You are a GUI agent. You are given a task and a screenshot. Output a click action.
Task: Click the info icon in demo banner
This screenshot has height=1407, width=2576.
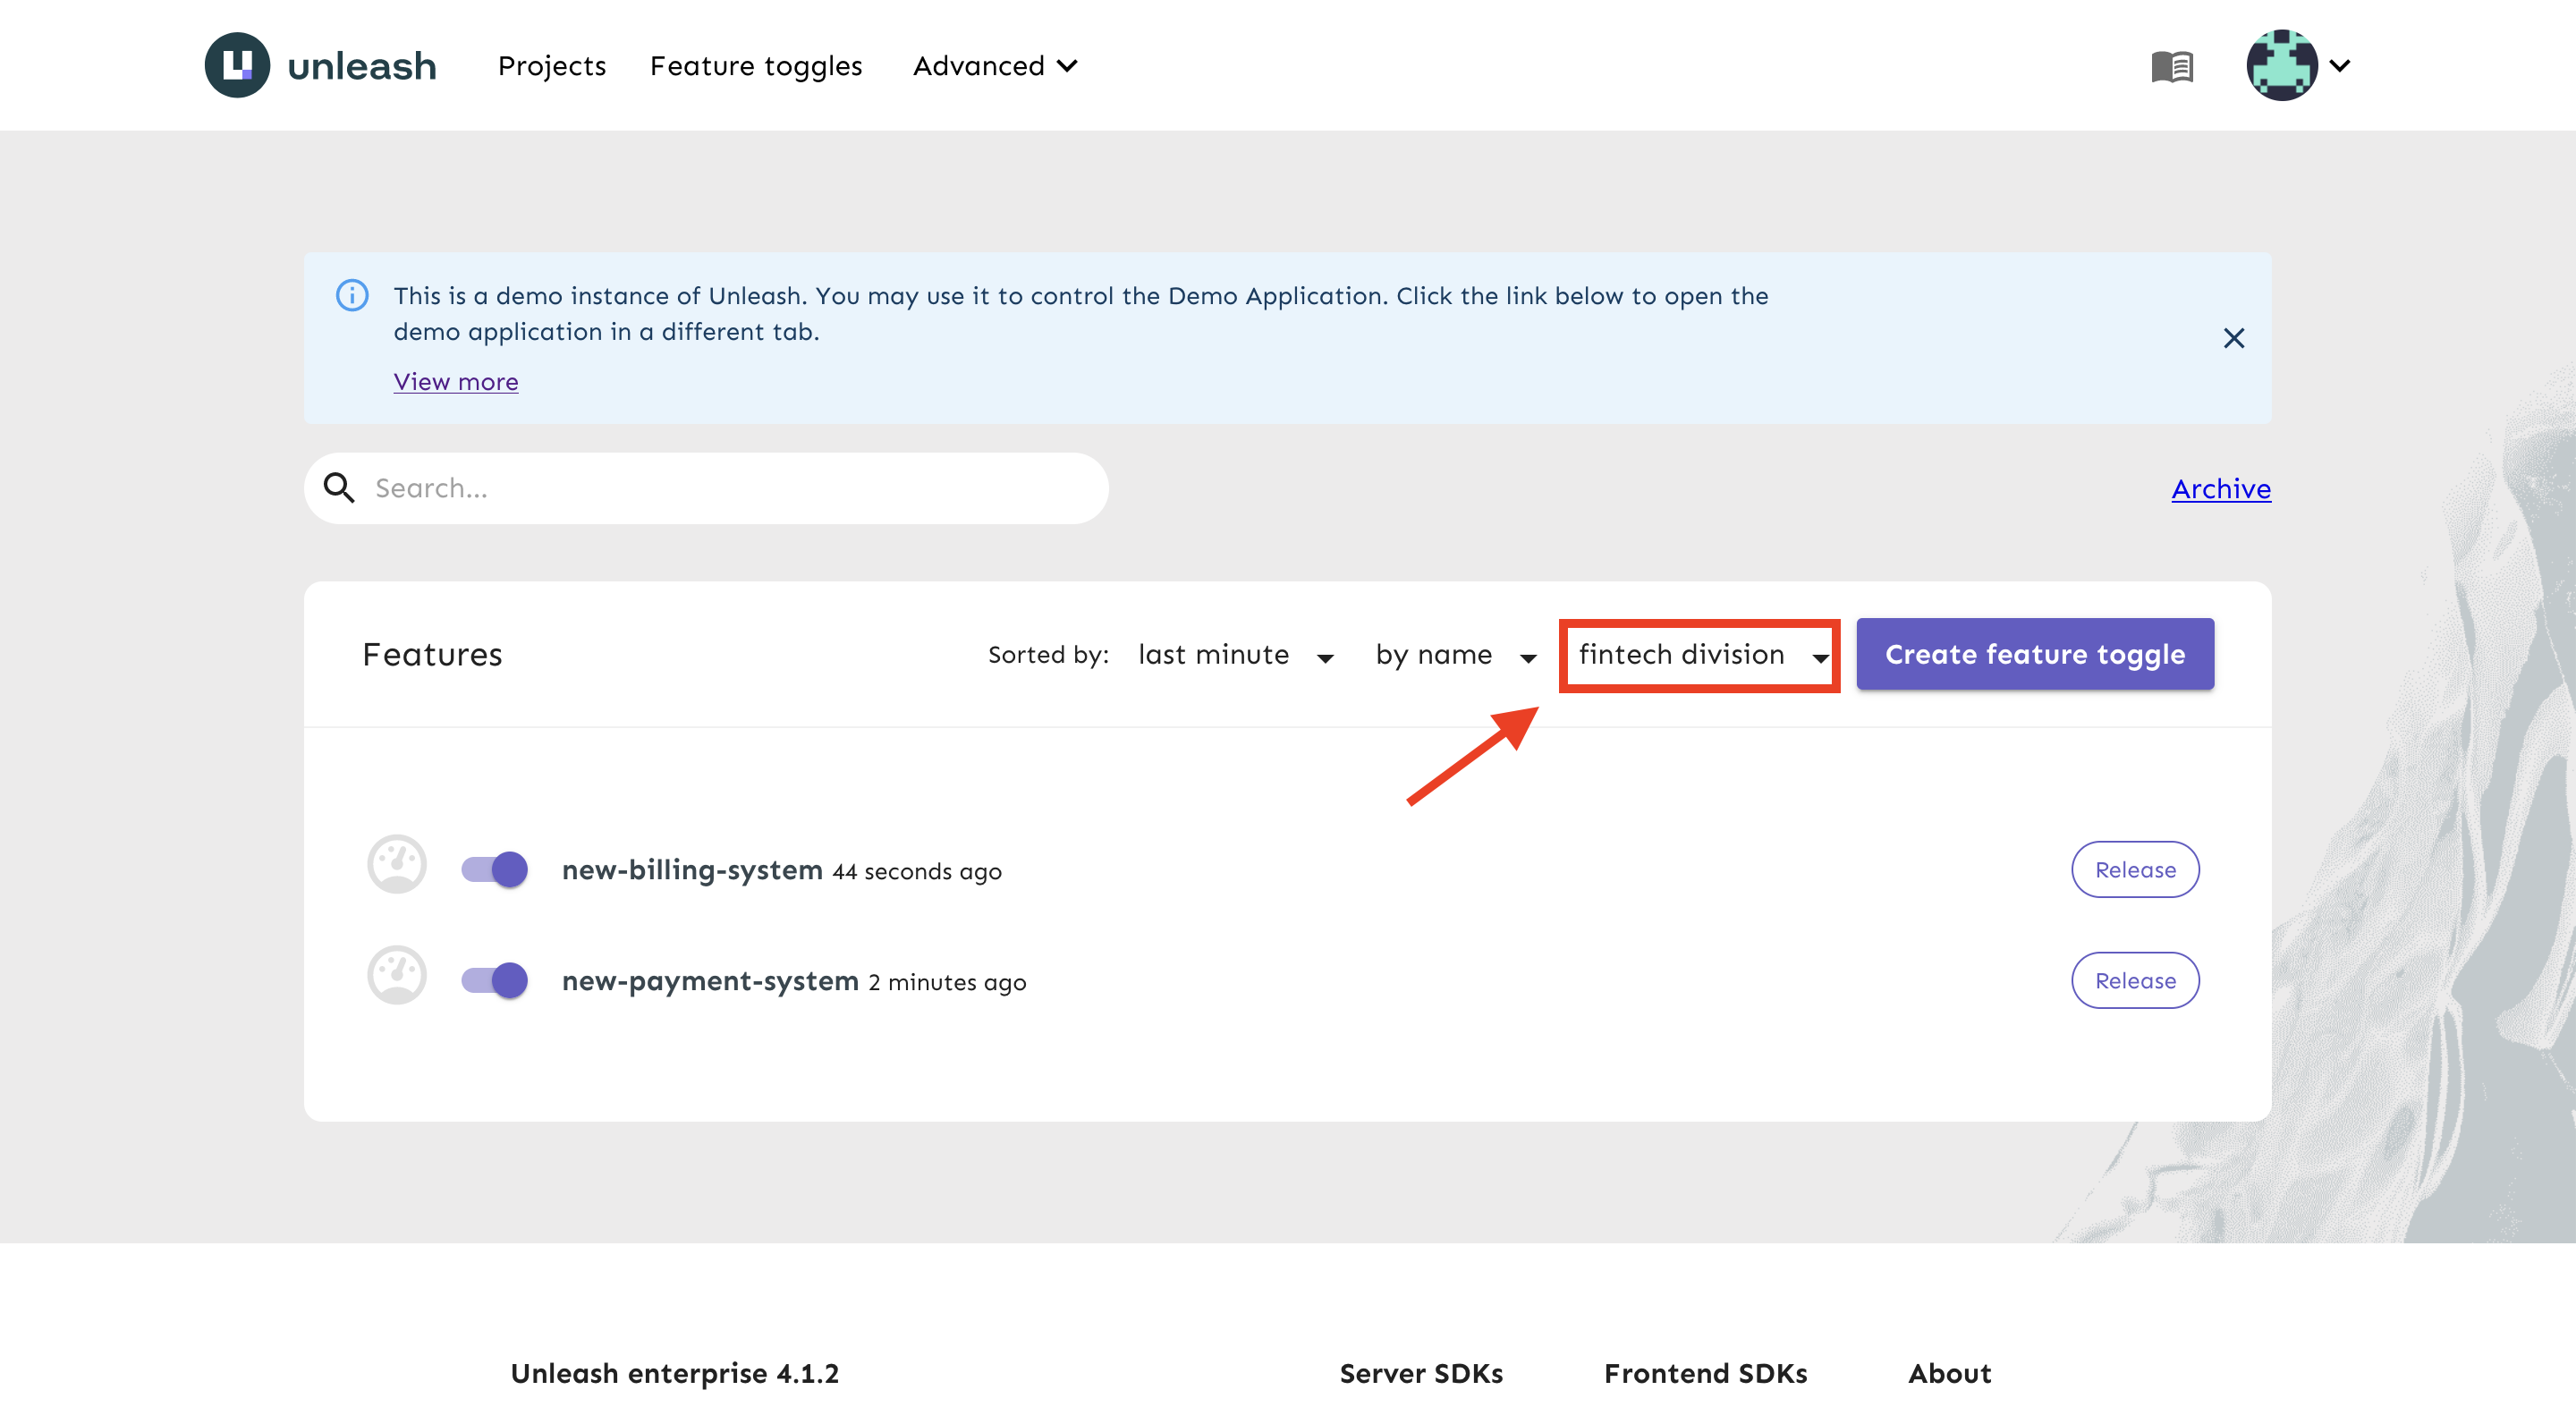pos(352,295)
